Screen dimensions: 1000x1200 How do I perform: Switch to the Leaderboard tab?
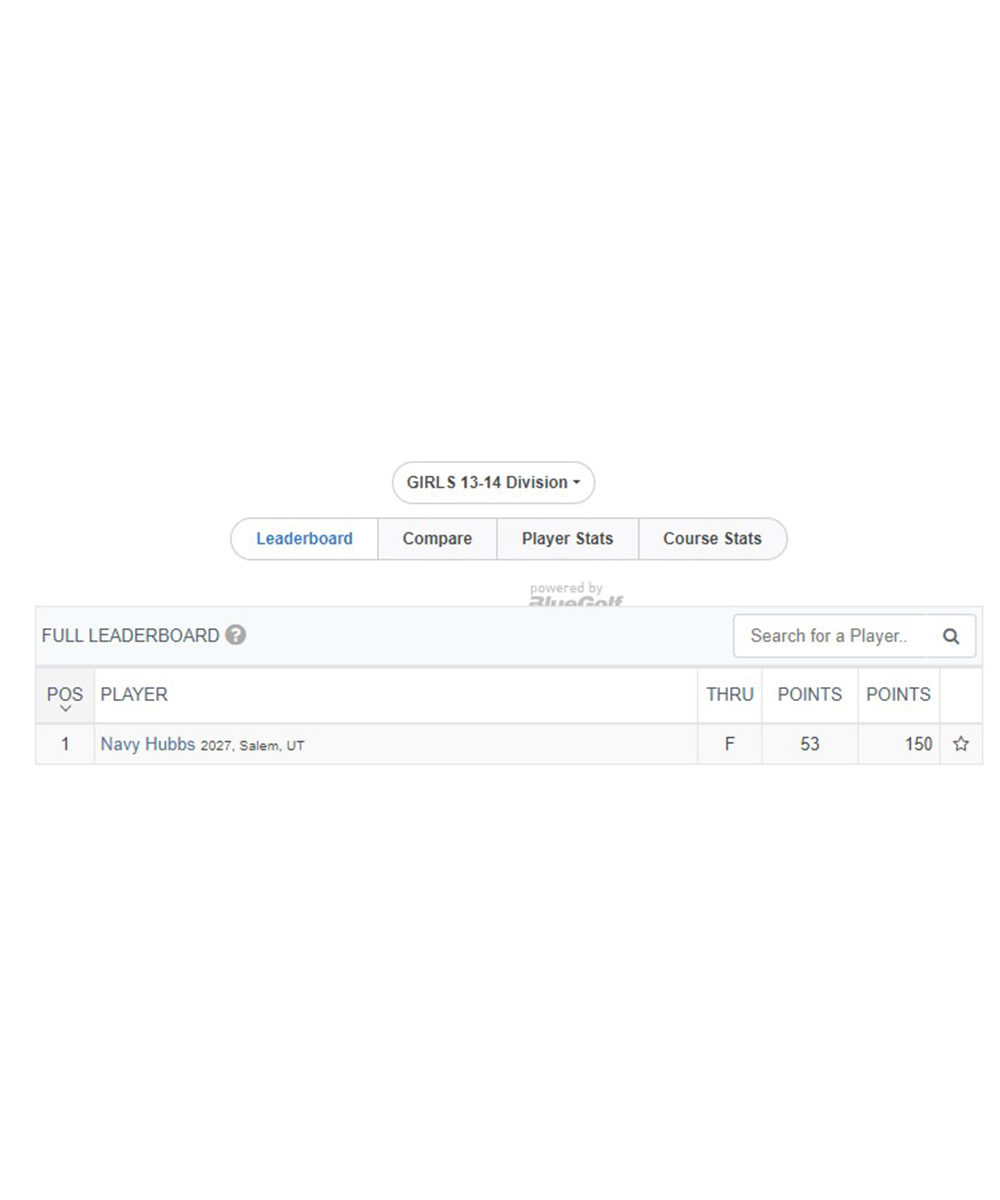(304, 539)
